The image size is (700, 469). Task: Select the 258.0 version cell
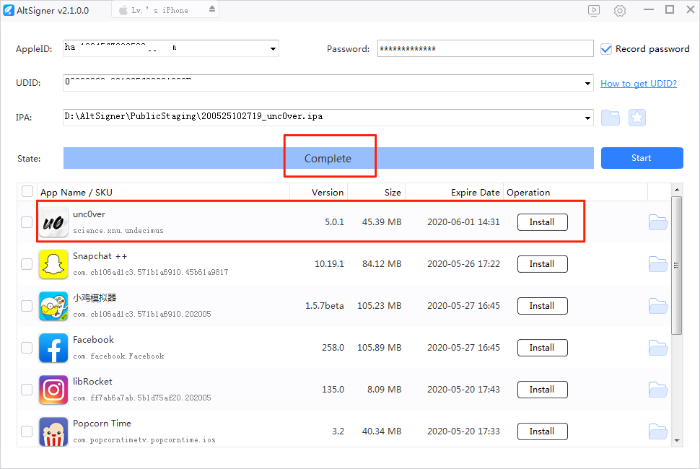pos(333,348)
